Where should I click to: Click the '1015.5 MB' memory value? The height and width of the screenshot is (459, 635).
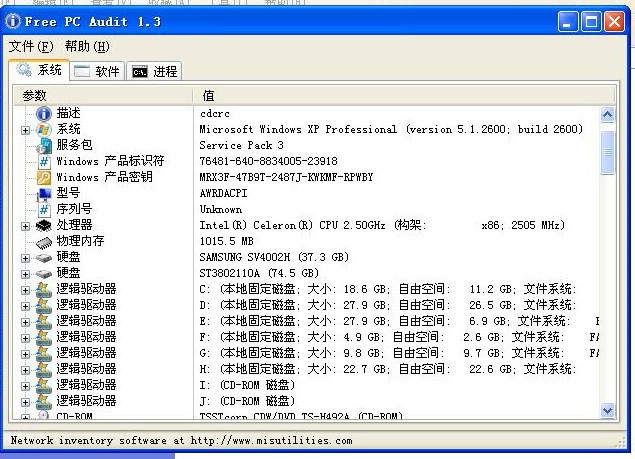[x=226, y=241]
